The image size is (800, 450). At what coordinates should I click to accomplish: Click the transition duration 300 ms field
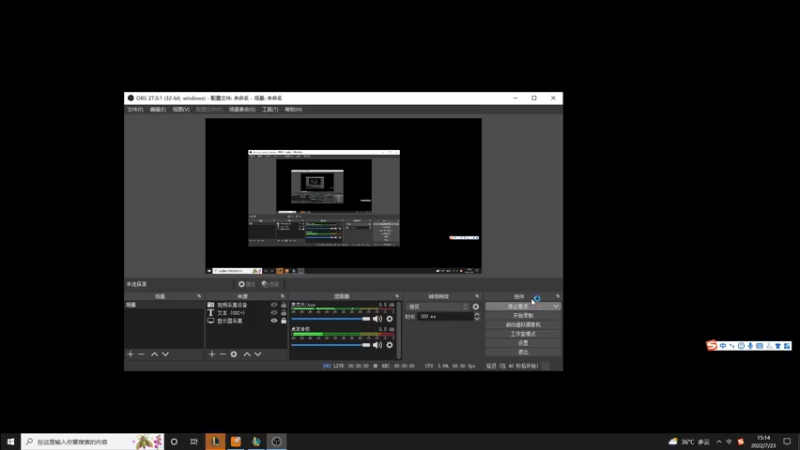tap(445, 317)
